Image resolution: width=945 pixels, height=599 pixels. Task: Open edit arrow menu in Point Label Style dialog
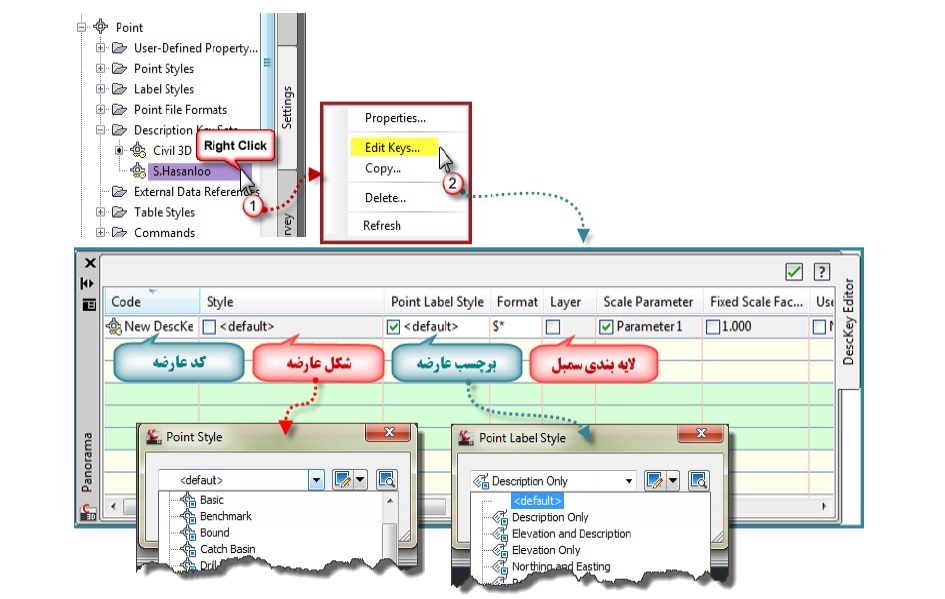673,481
